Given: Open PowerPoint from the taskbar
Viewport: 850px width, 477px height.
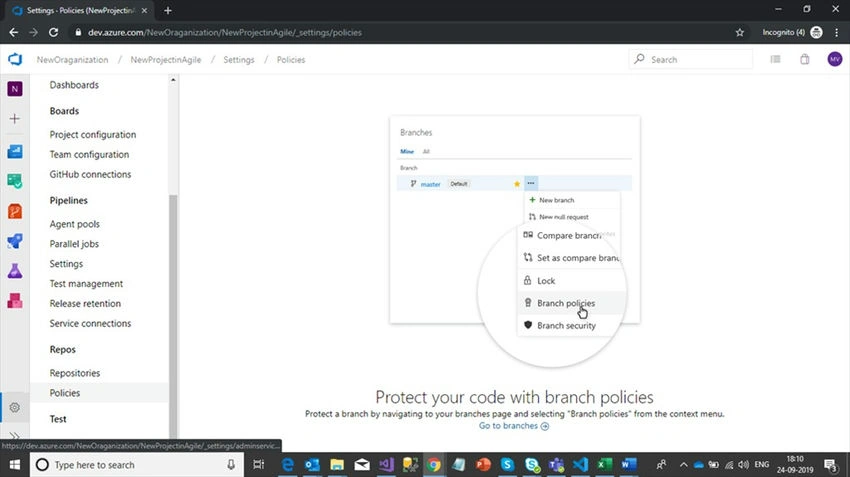Looking at the screenshot, I should [482, 465].
